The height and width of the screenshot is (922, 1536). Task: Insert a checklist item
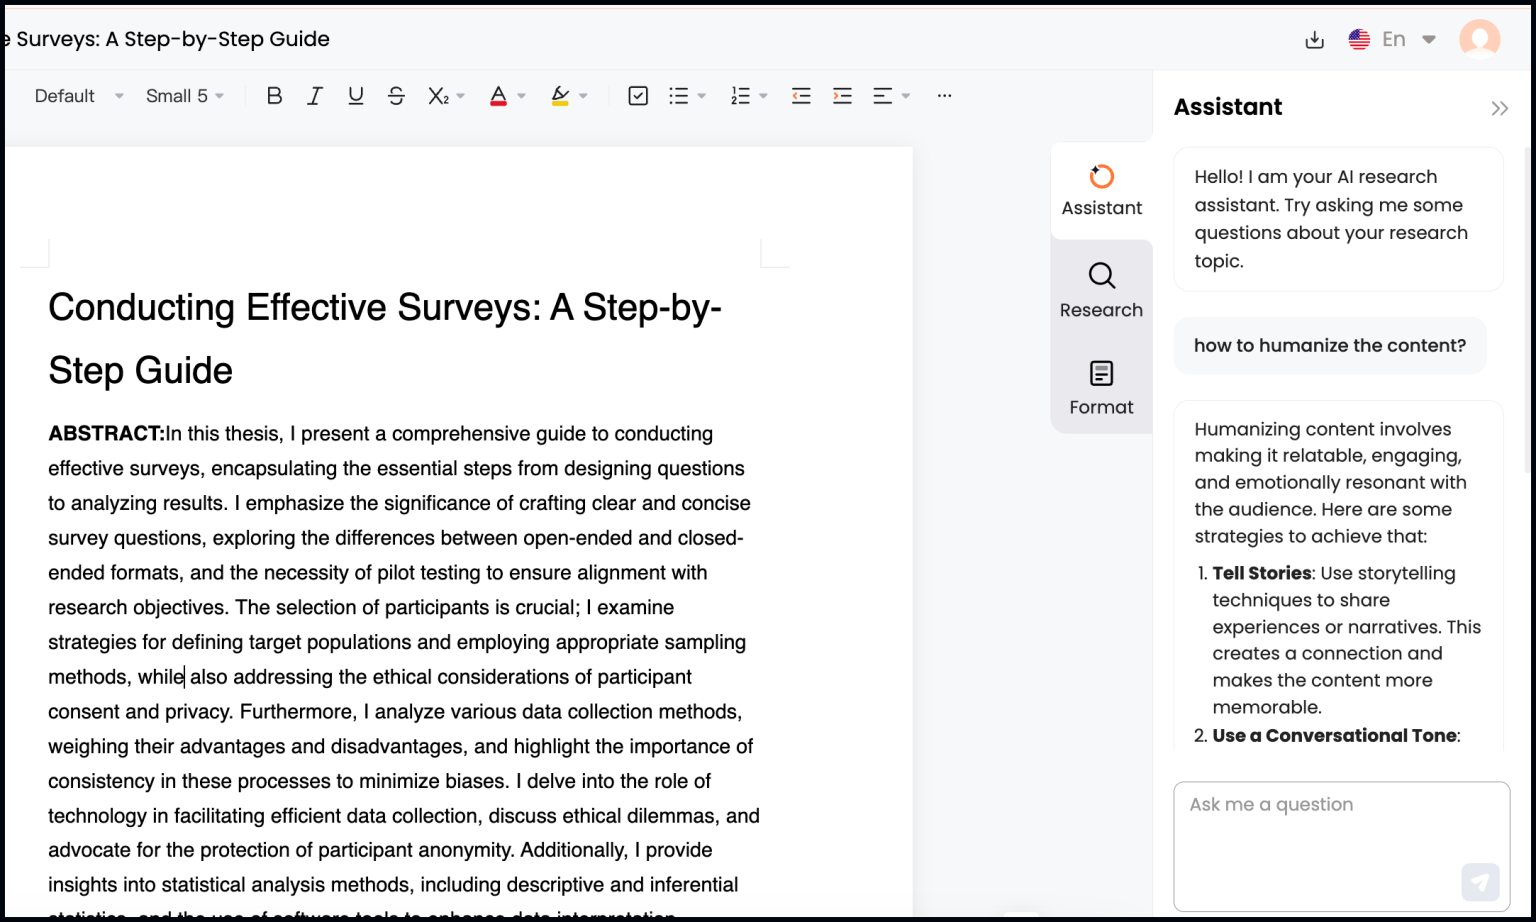point(637,95)
